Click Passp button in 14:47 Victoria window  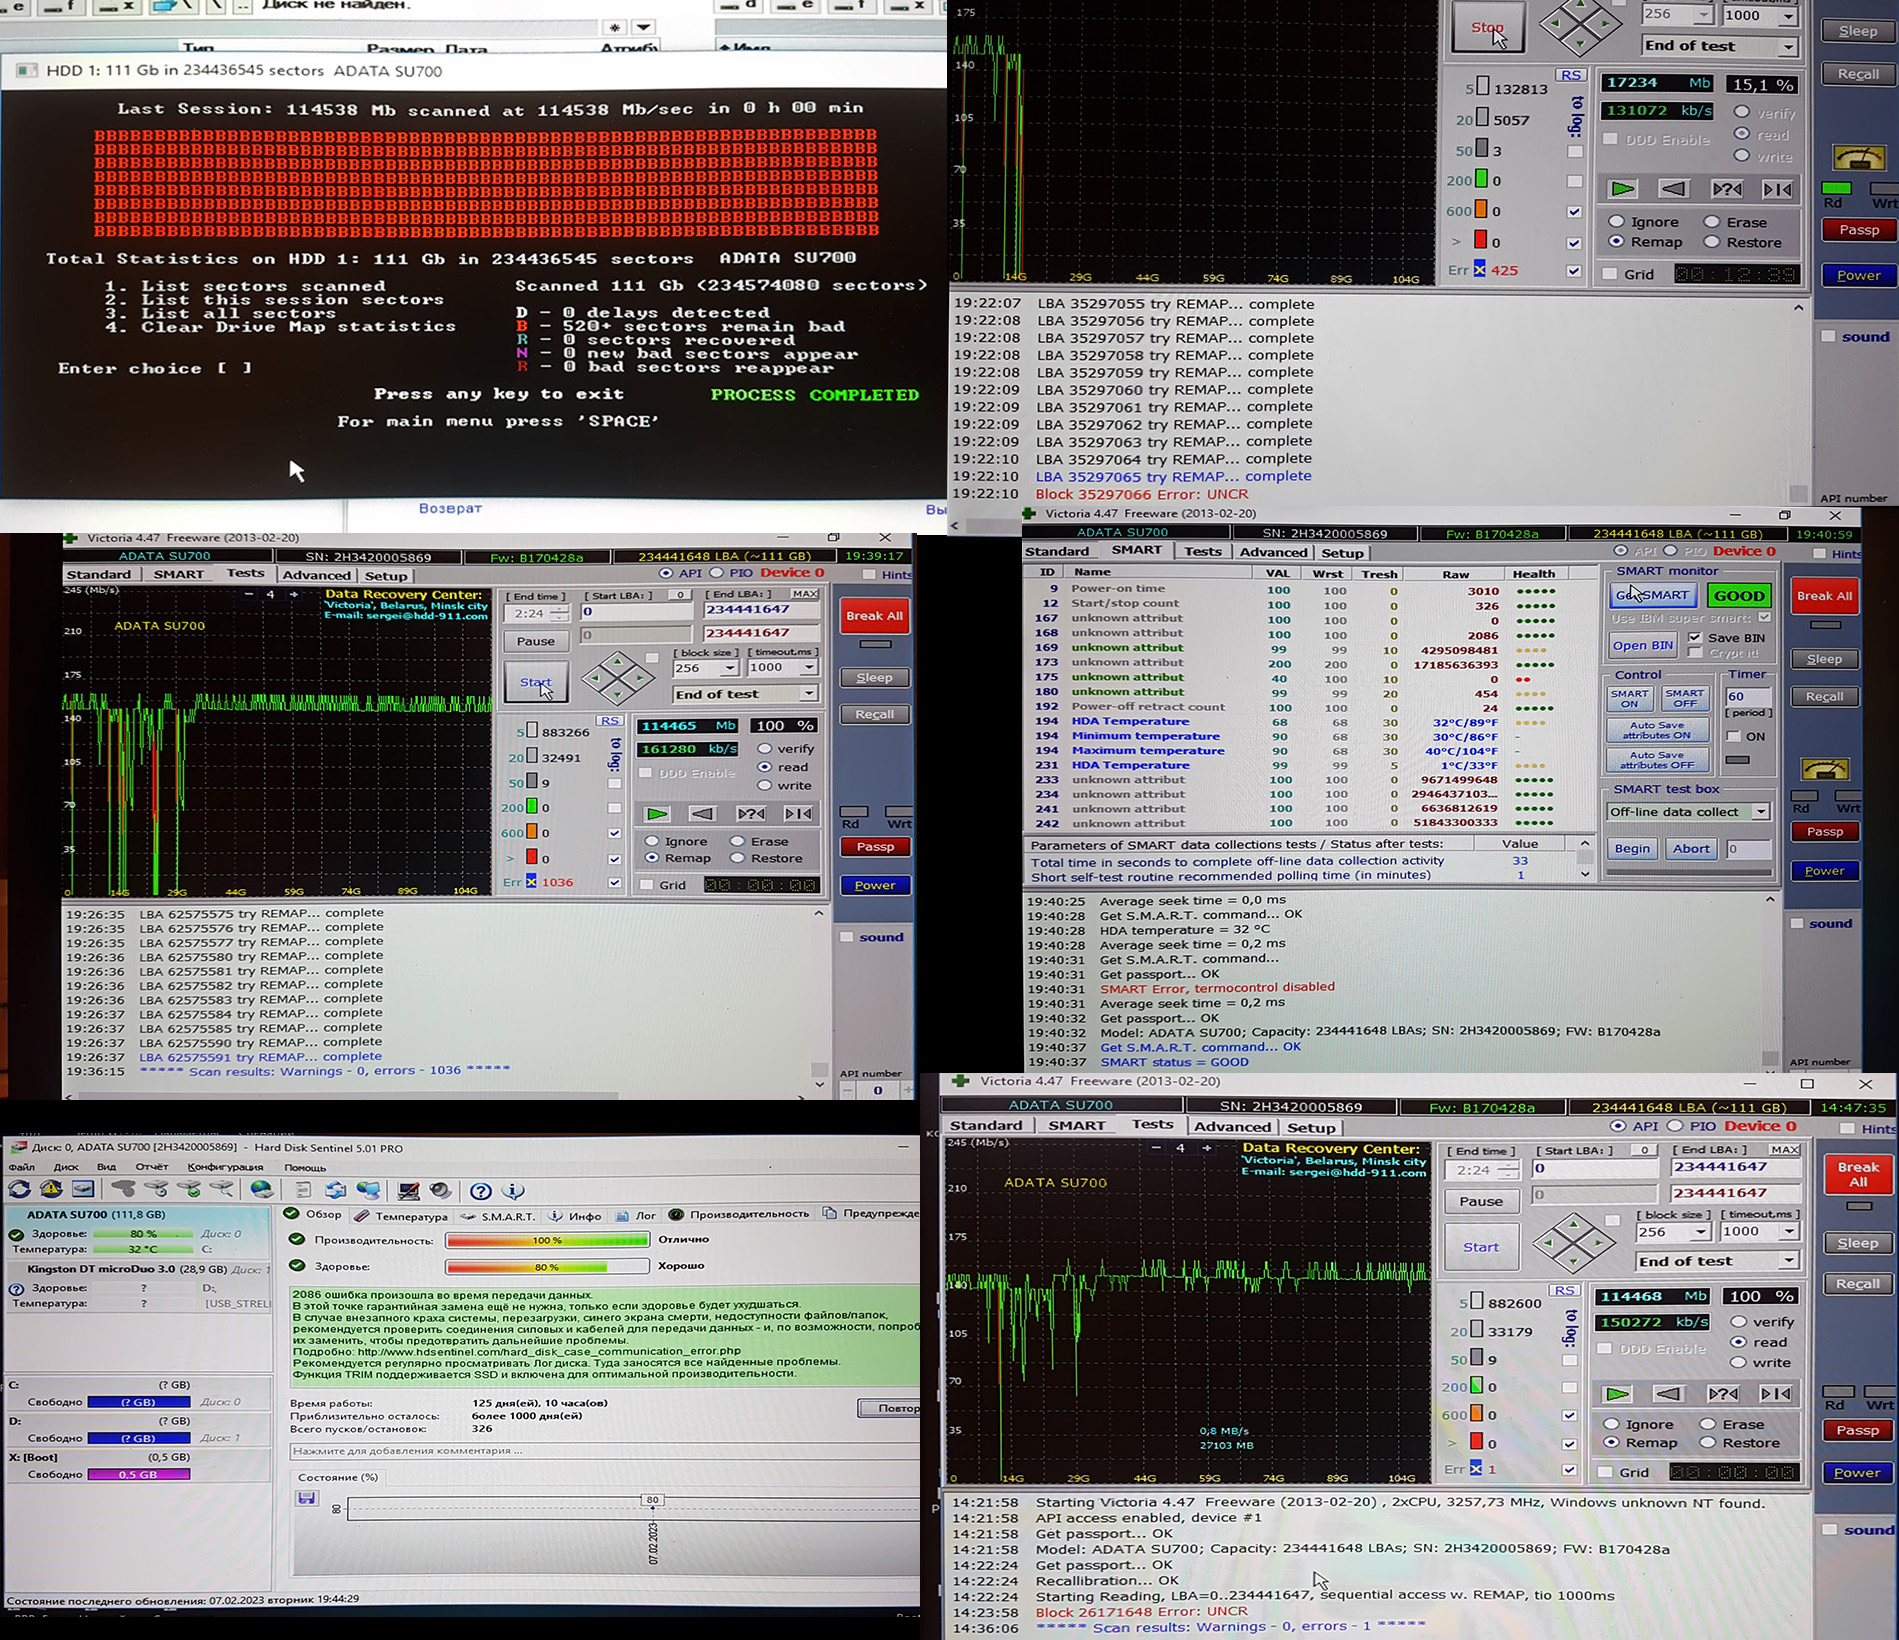click(x=1858, y=1430)
